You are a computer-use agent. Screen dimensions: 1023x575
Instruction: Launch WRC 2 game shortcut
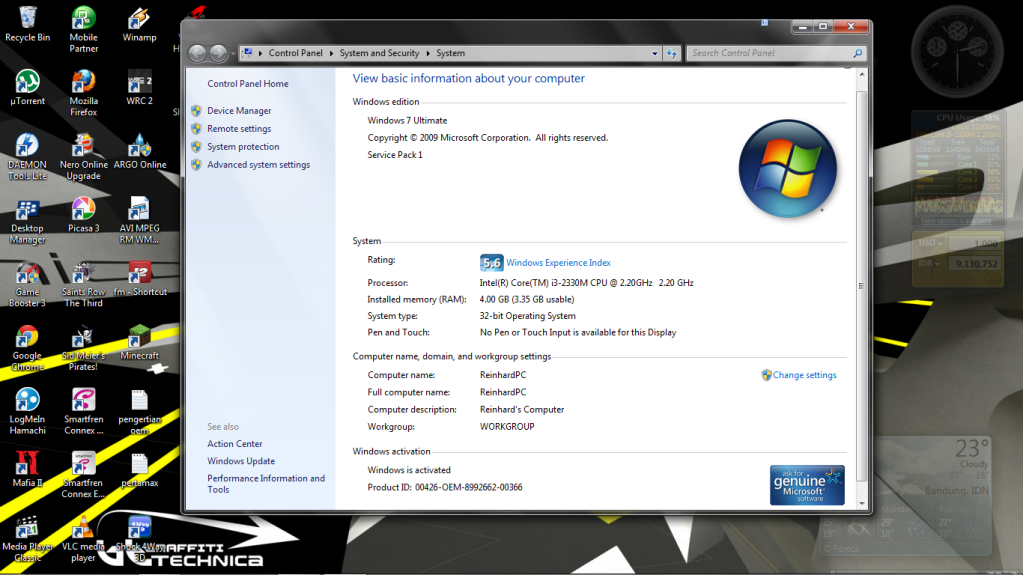[139, 87]
